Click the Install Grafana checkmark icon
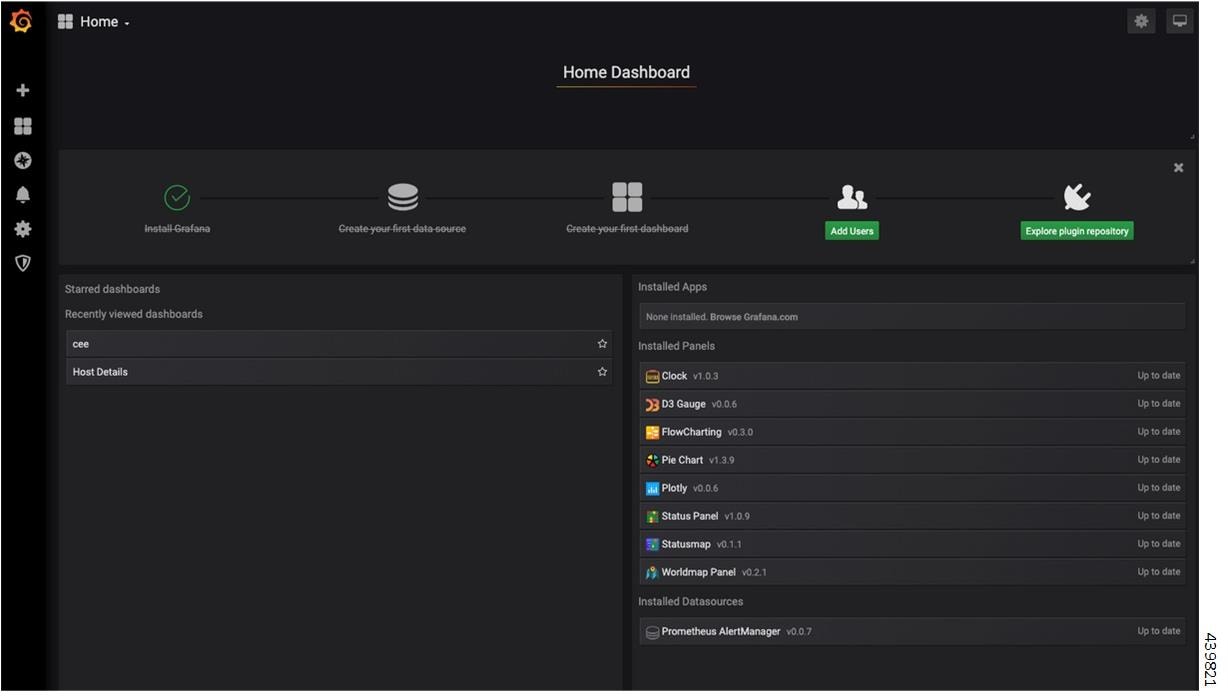The image size is (1228, 698). pyautogui.click(x=177, y=197)
